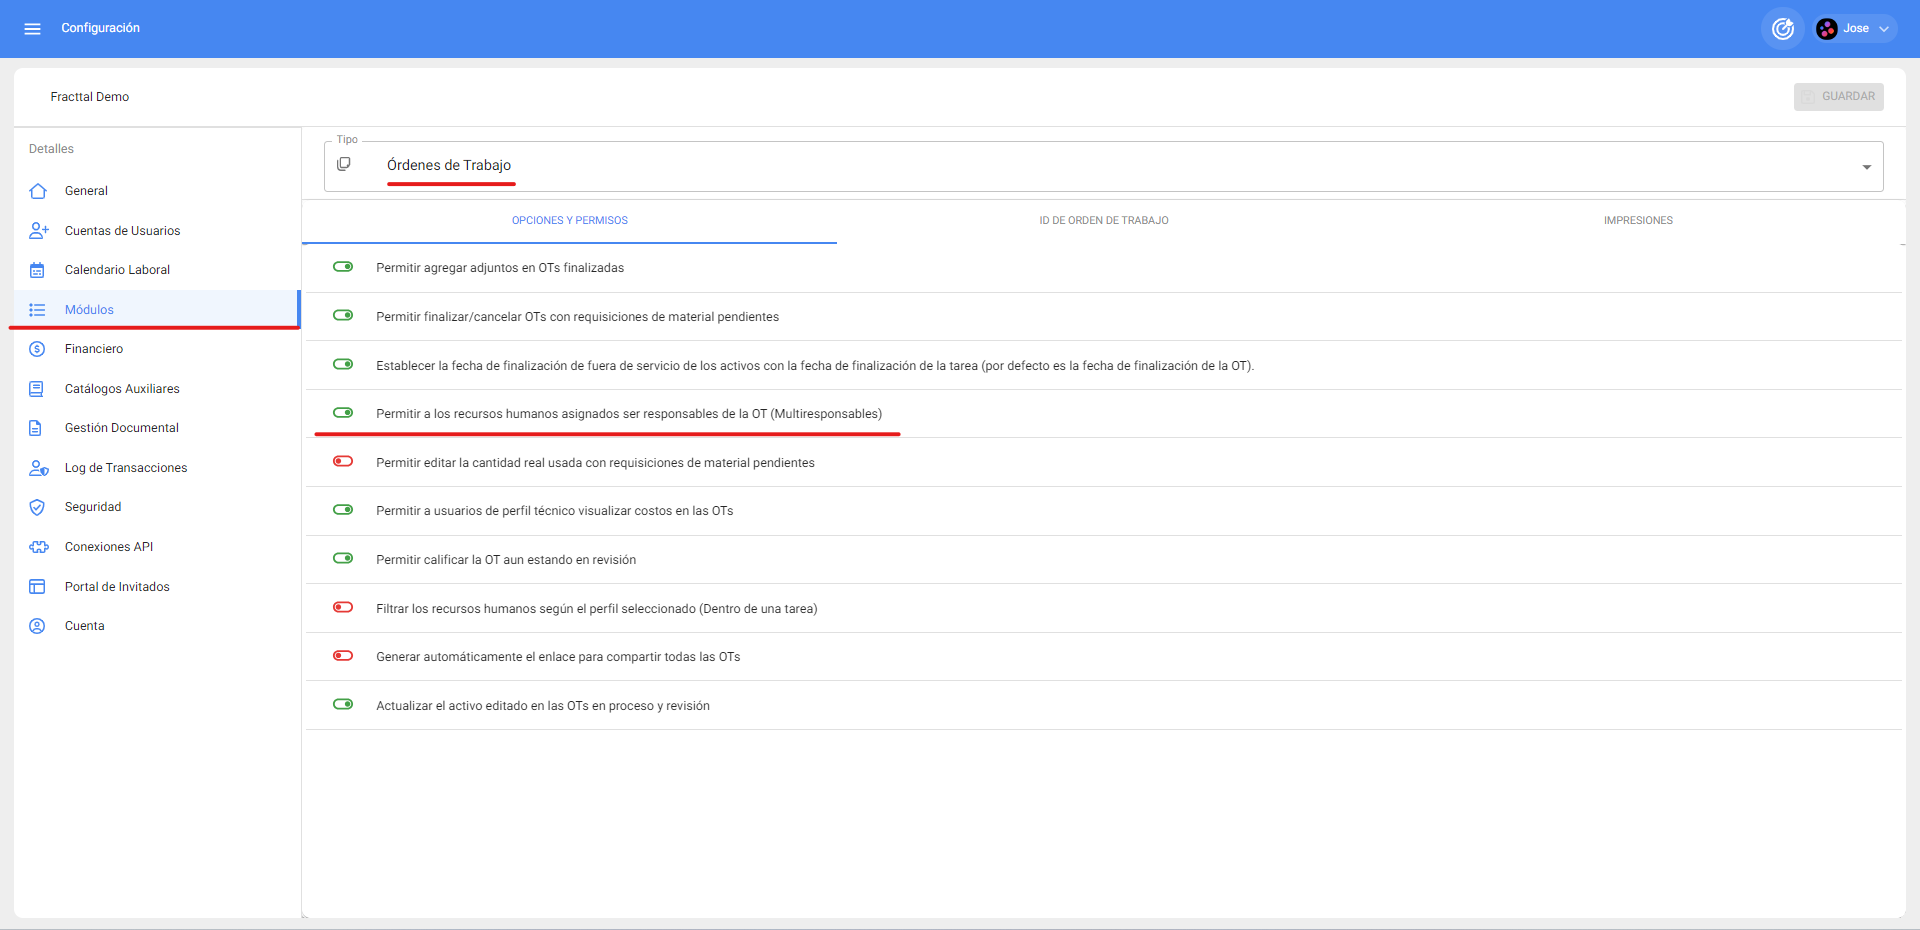Click the General home icon
The height and width of the screenshot is (930, 1920).
pyautogui.click(x=38, y=191)
